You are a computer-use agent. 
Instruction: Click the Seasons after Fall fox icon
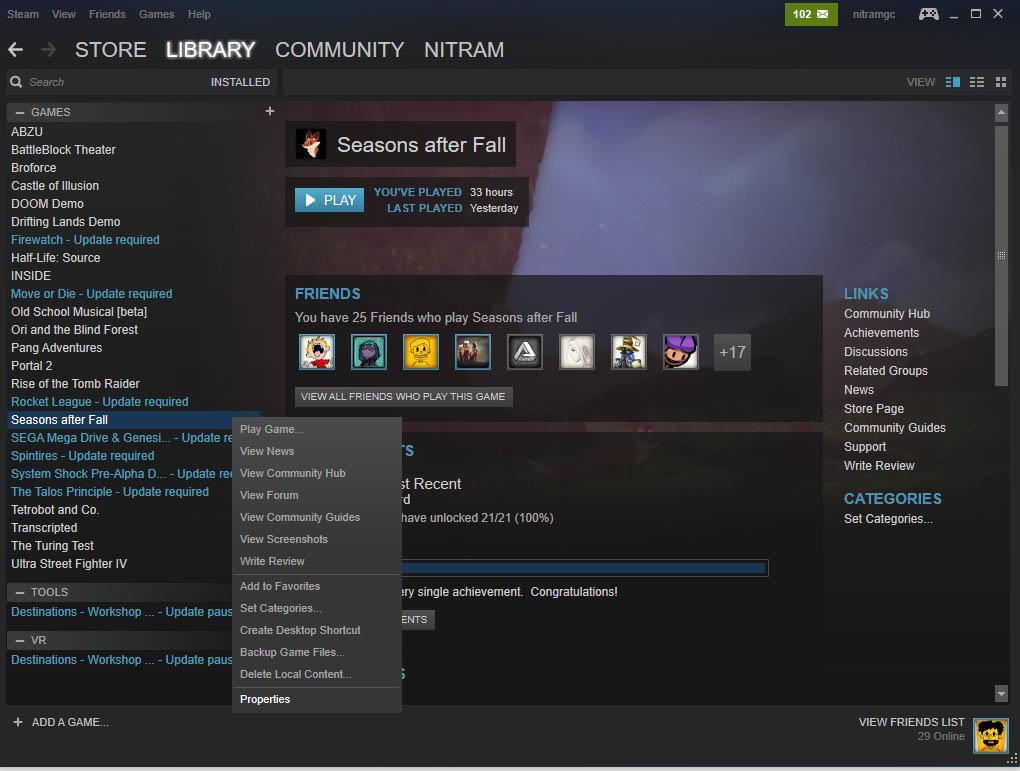pyautogui.click(x=311, y=144)
